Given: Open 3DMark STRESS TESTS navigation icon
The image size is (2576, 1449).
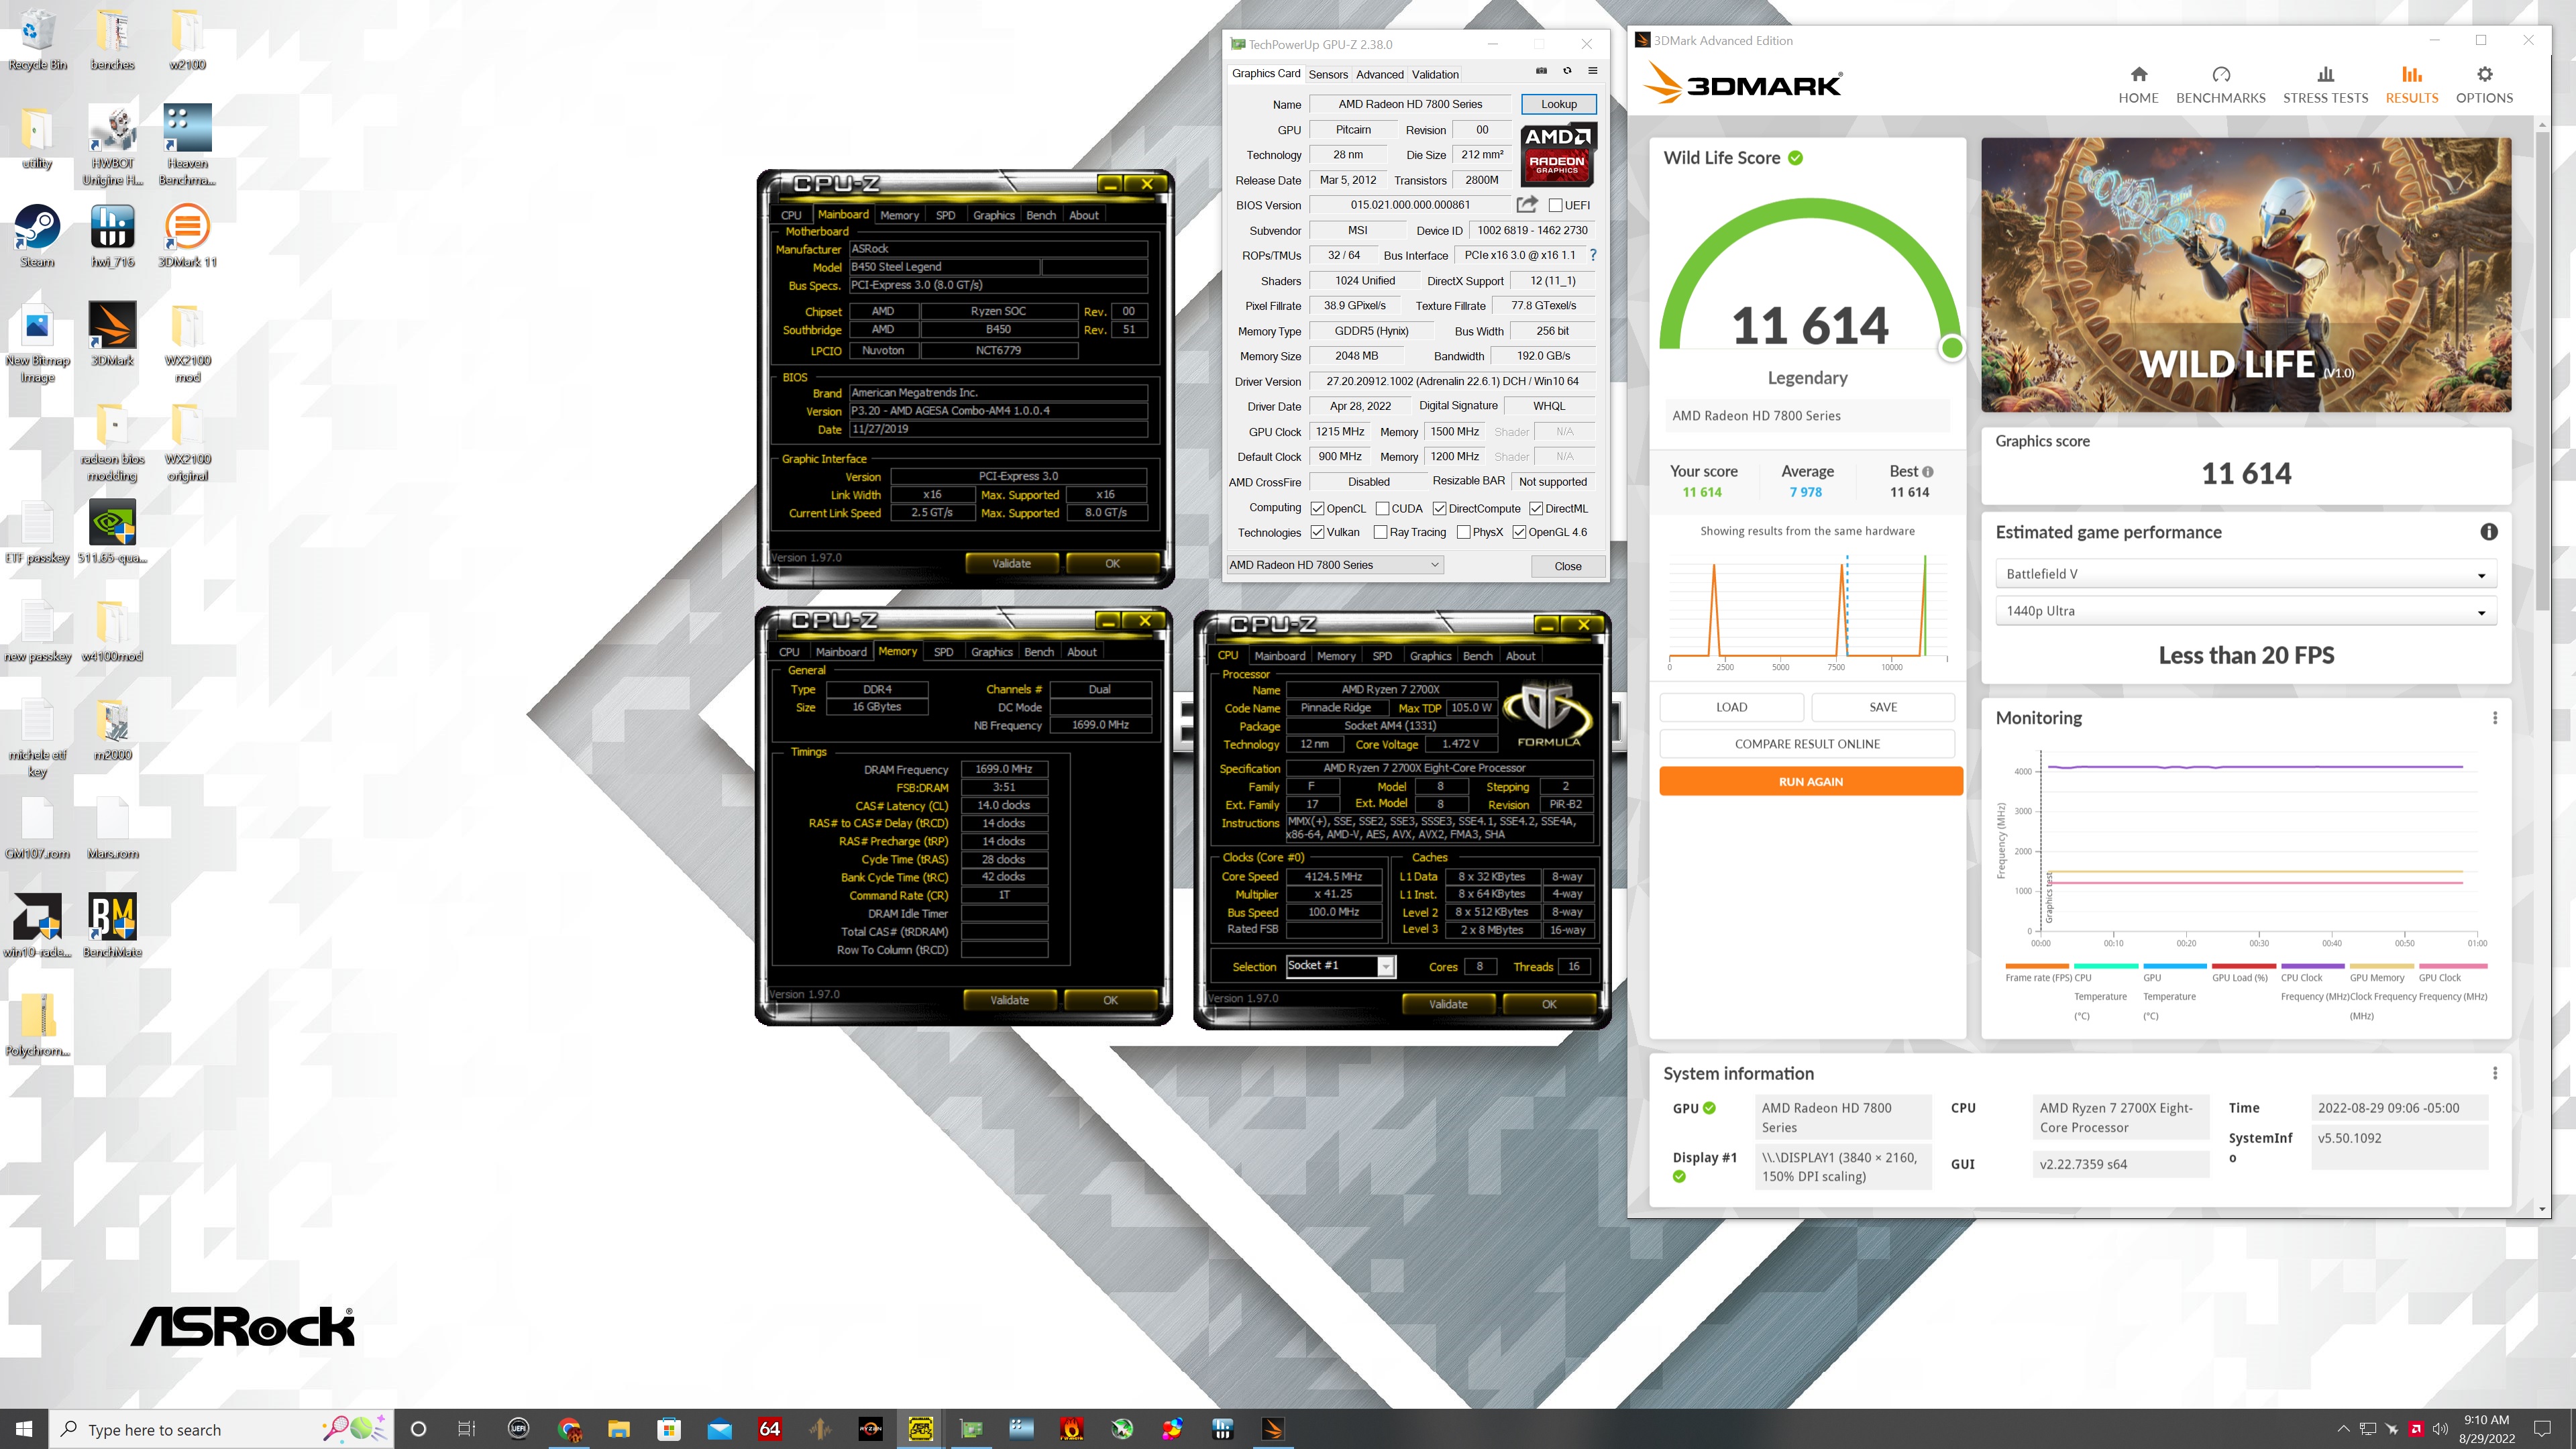Looking at the screenshot, I should click(2325, 75).
